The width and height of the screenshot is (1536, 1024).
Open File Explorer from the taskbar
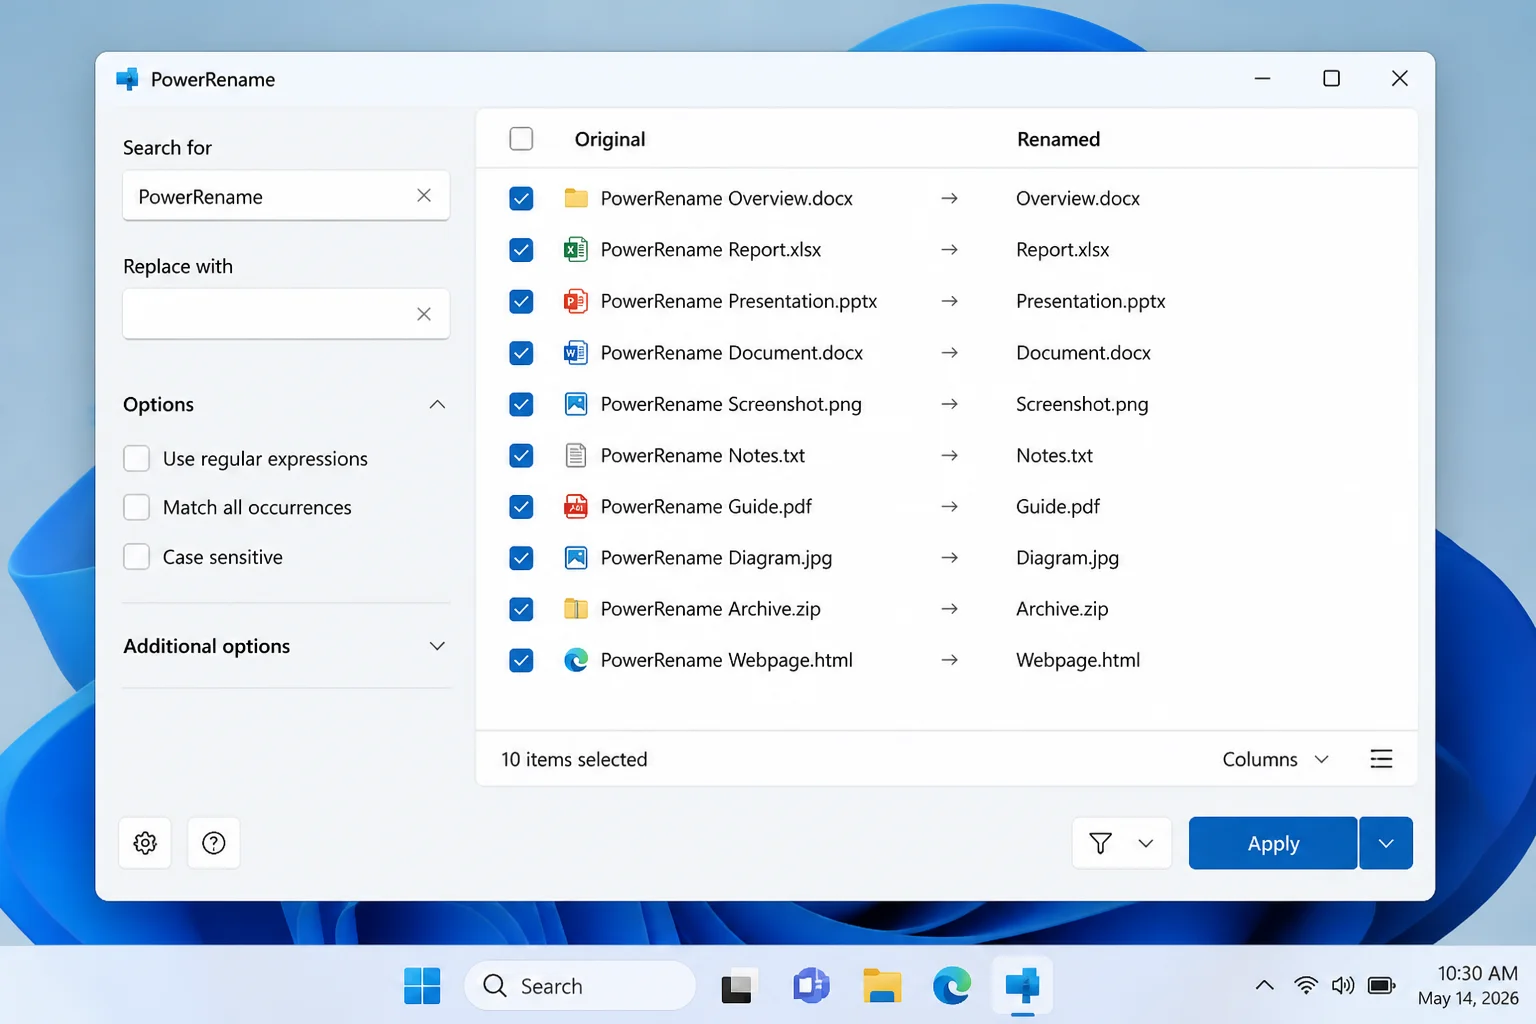[x=882, y=986]
